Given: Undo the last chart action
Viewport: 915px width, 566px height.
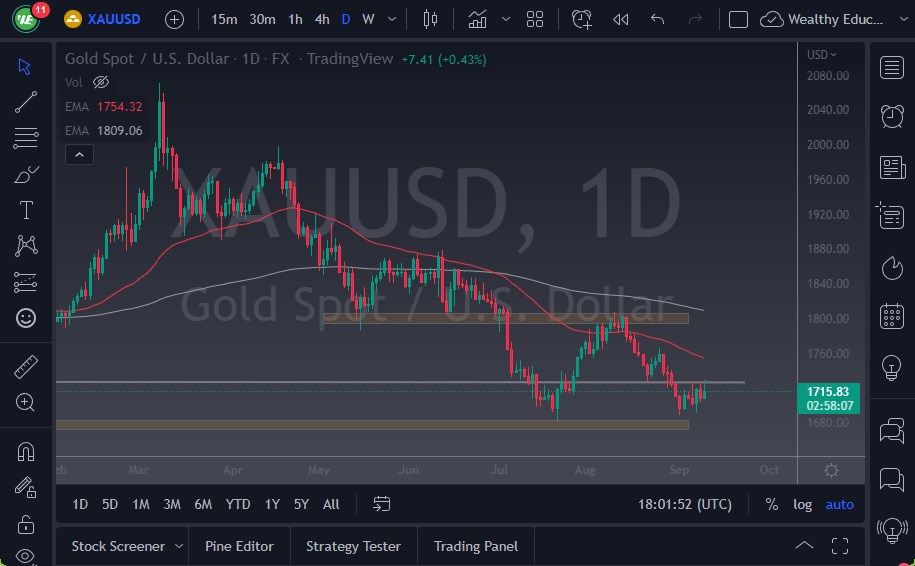Looking at the screenshot, I should coord(658,19).
